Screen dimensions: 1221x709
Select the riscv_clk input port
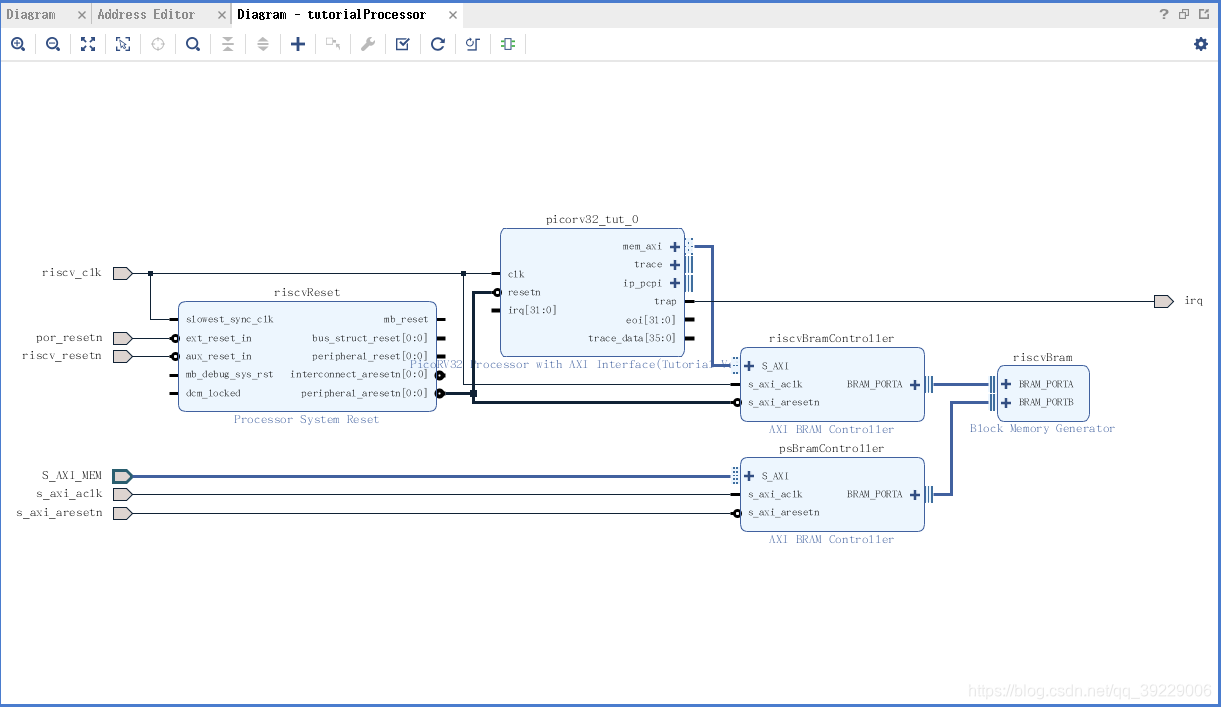(x=122, y=273)
